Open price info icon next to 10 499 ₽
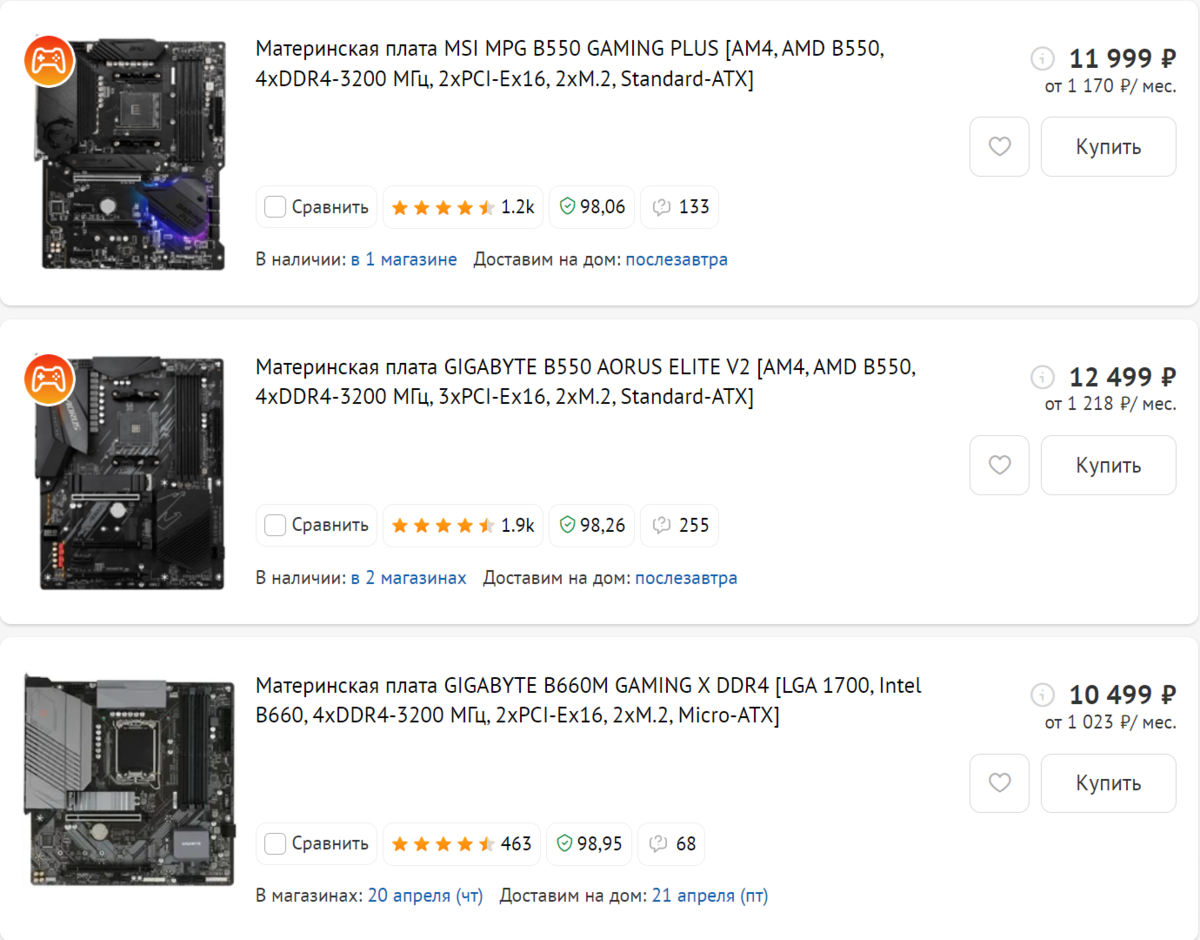Viewport: 1200px width, 940px height. [x=1042, y=694]
